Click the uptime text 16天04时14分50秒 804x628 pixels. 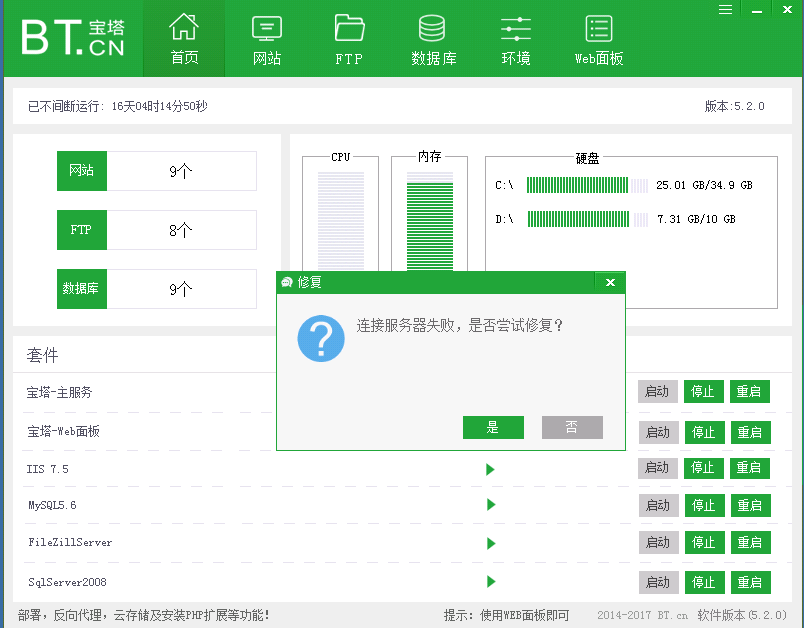pyautogui.click(x=159, y=107)
